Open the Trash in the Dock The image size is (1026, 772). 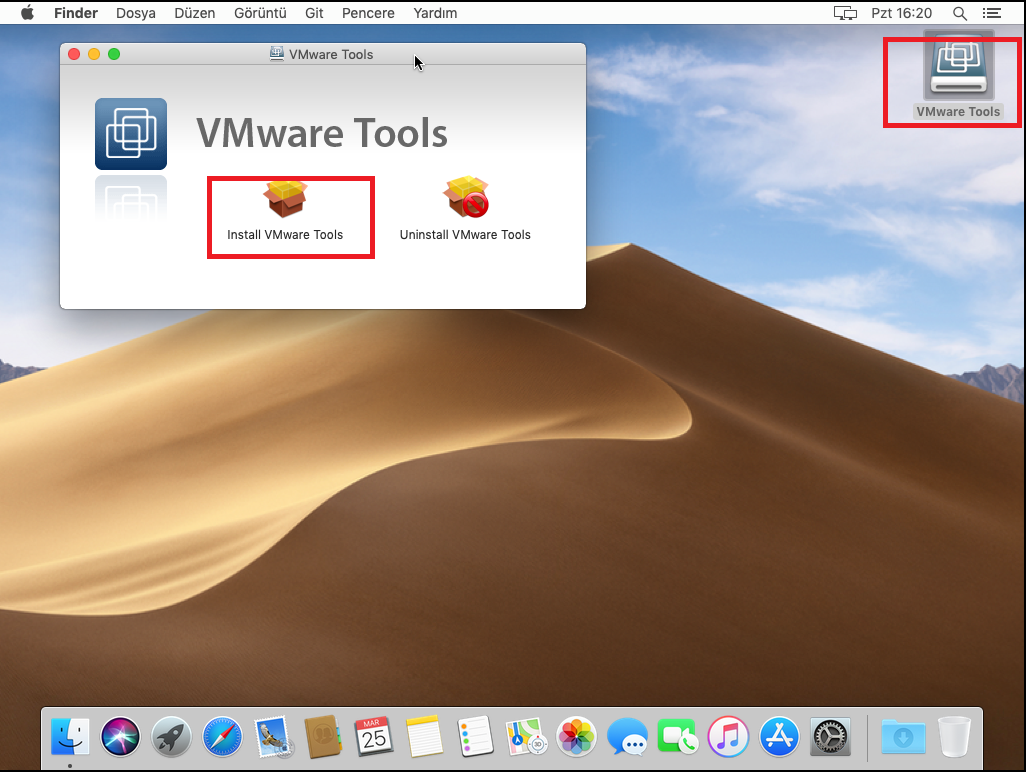coord(954,737)
